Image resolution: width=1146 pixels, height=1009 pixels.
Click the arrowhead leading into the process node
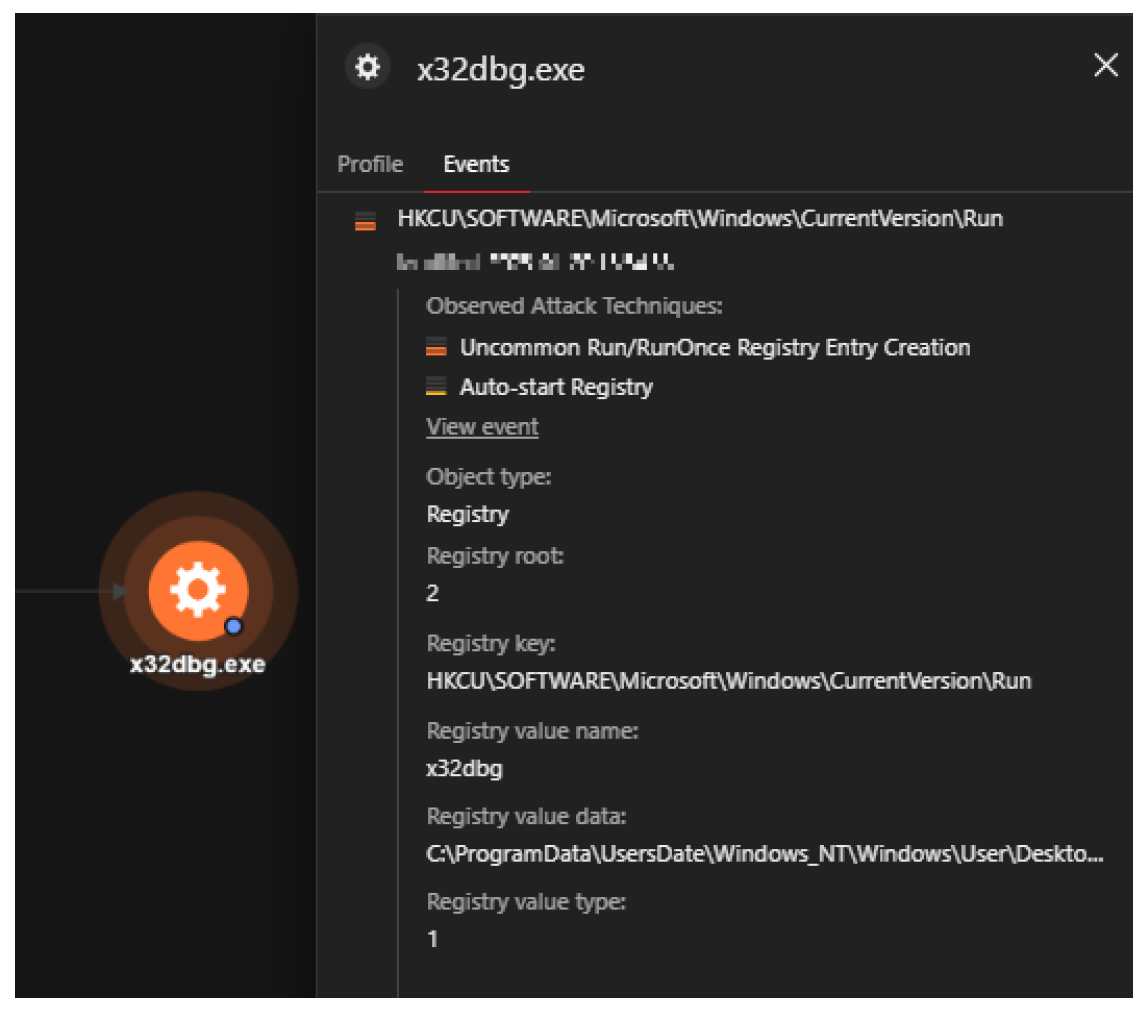pos(120,591)
